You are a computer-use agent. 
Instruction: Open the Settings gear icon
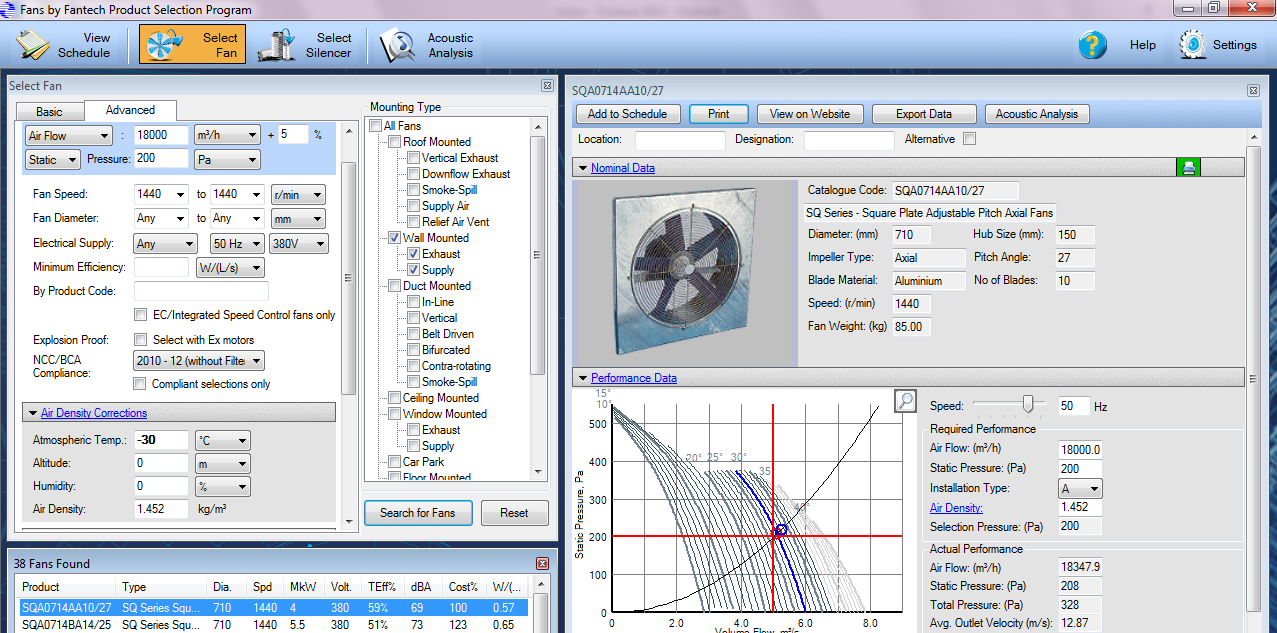click(x=1193, y=45)
